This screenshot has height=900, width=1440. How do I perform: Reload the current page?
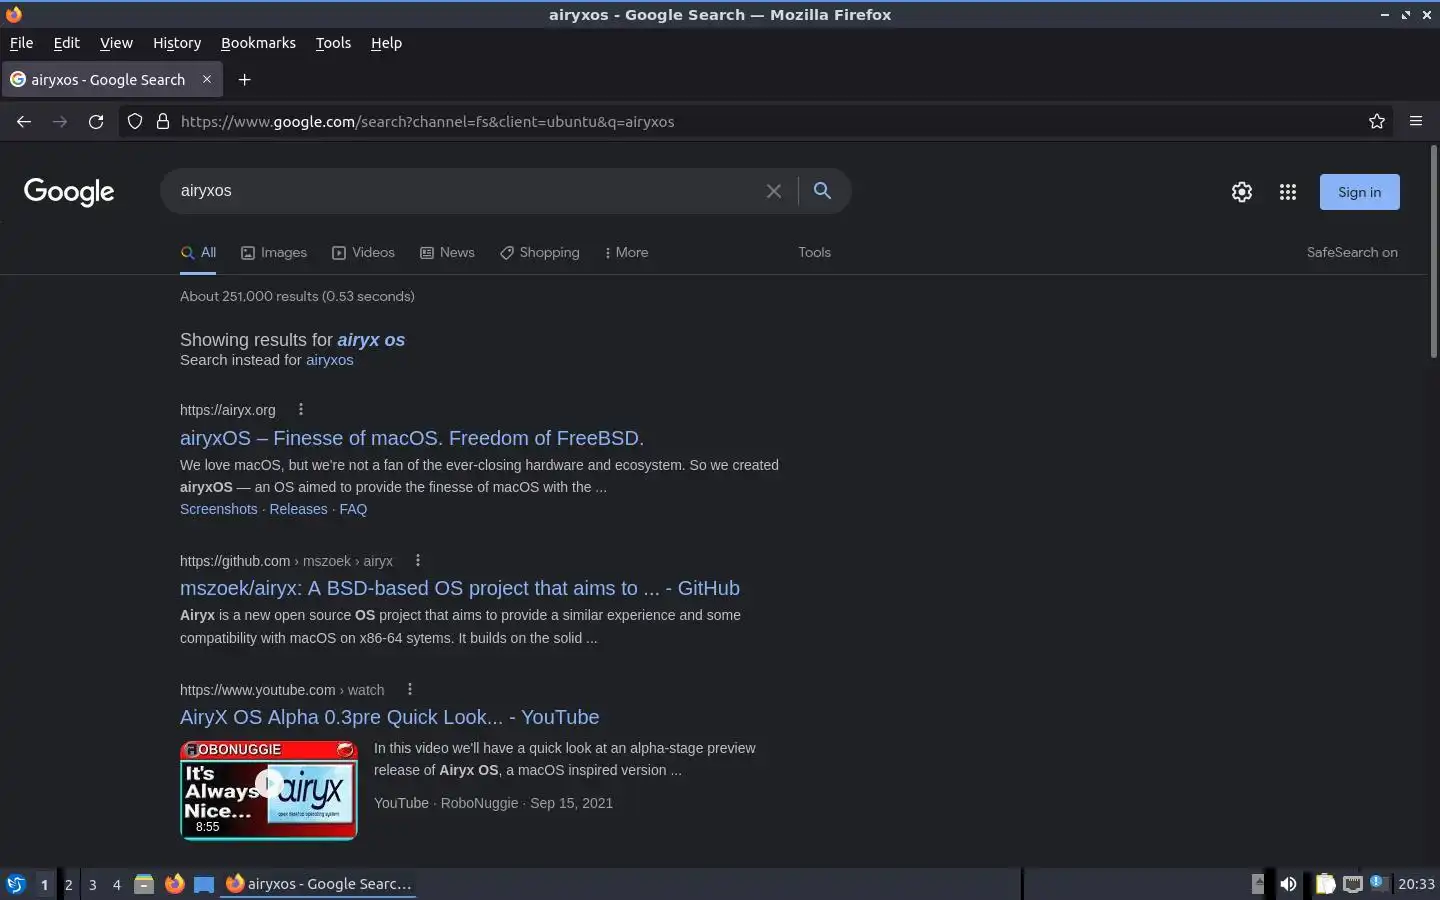click(96, 121)
